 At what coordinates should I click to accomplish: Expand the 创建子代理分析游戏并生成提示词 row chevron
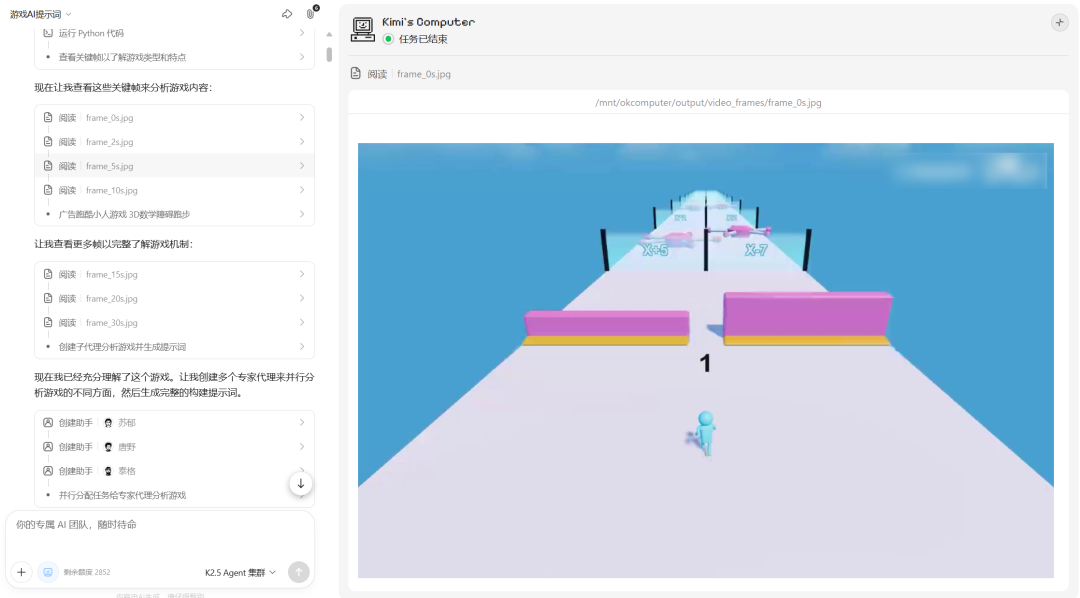pos(302,347)
